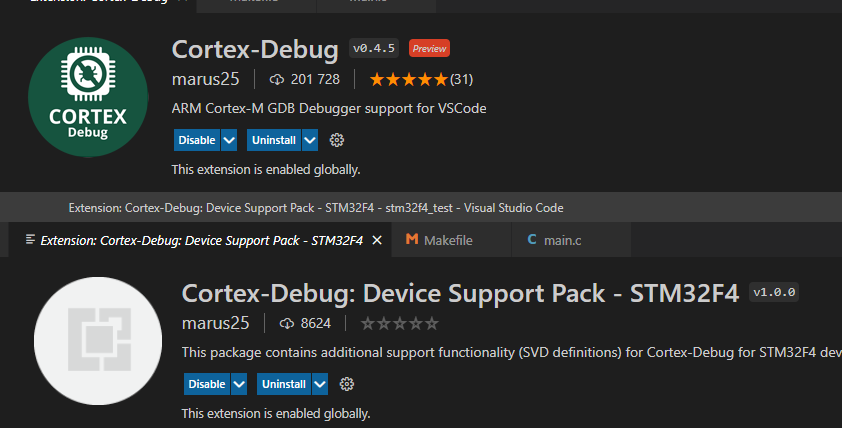
Task: Click 'This extension is enabled globally' under Cortex-Debug
Action: (x=266, y=170)
